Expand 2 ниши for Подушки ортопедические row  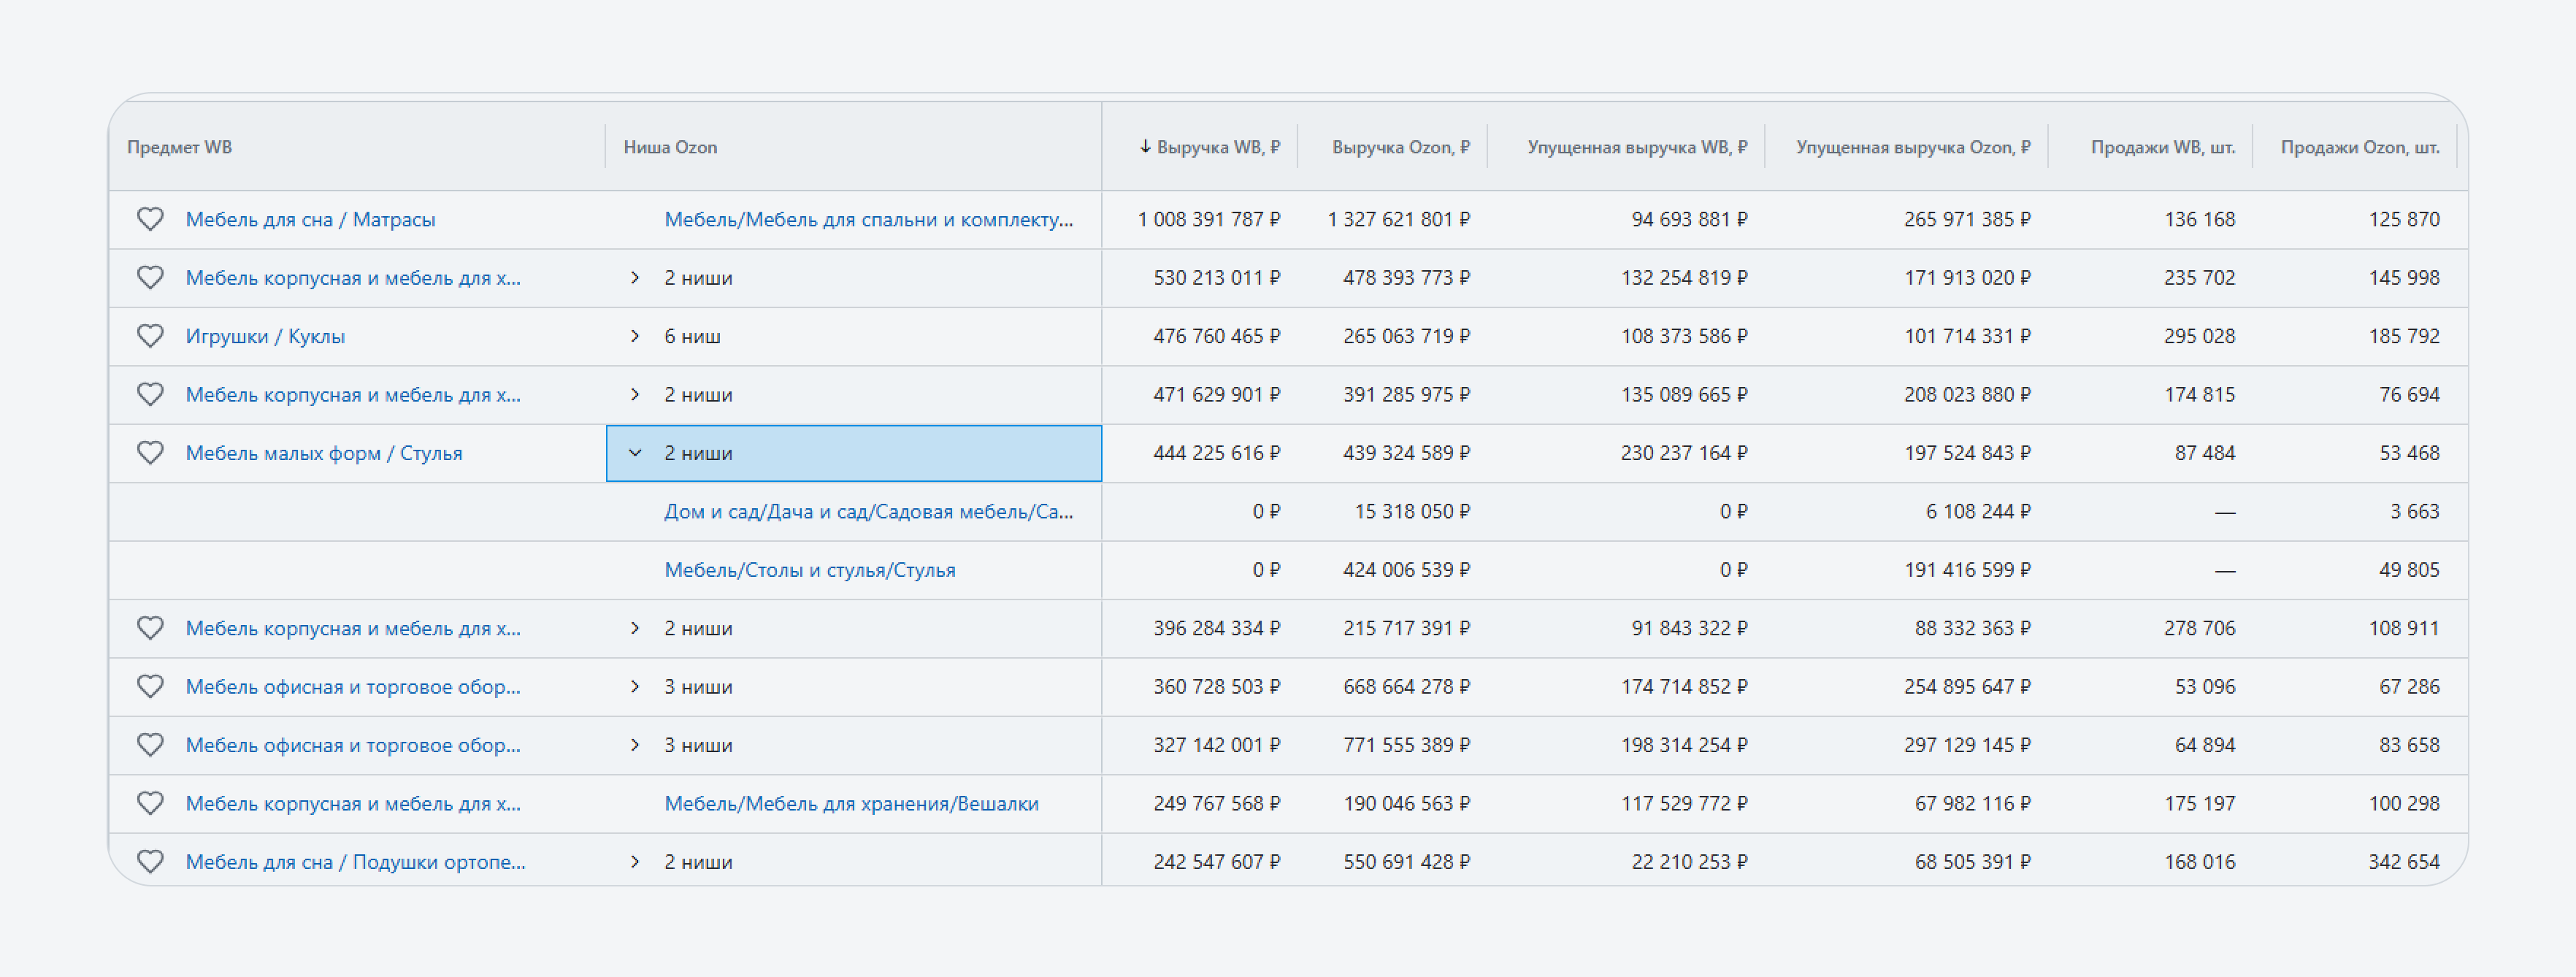[635, 861]
